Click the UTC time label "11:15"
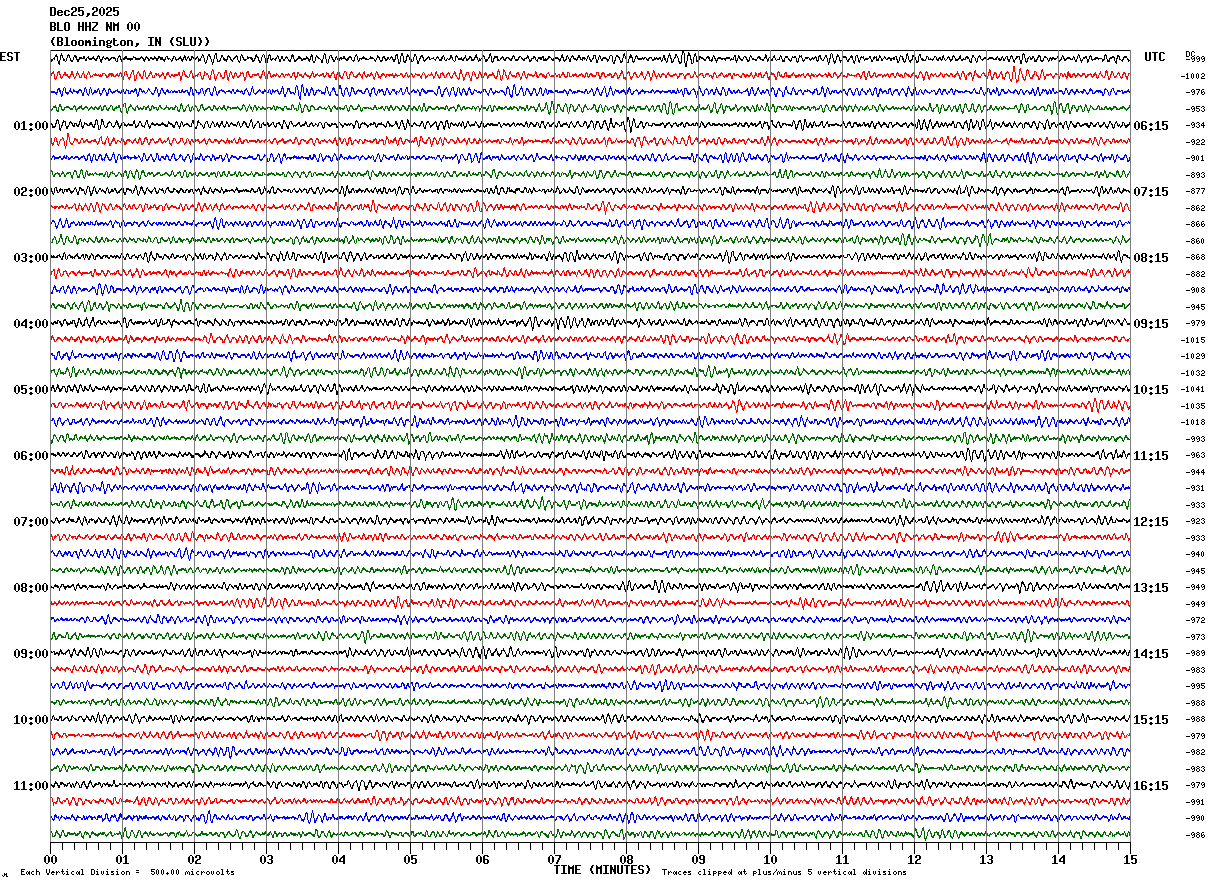Image resolution: width=1210 pixels, height=886 pixels. 1151,456
